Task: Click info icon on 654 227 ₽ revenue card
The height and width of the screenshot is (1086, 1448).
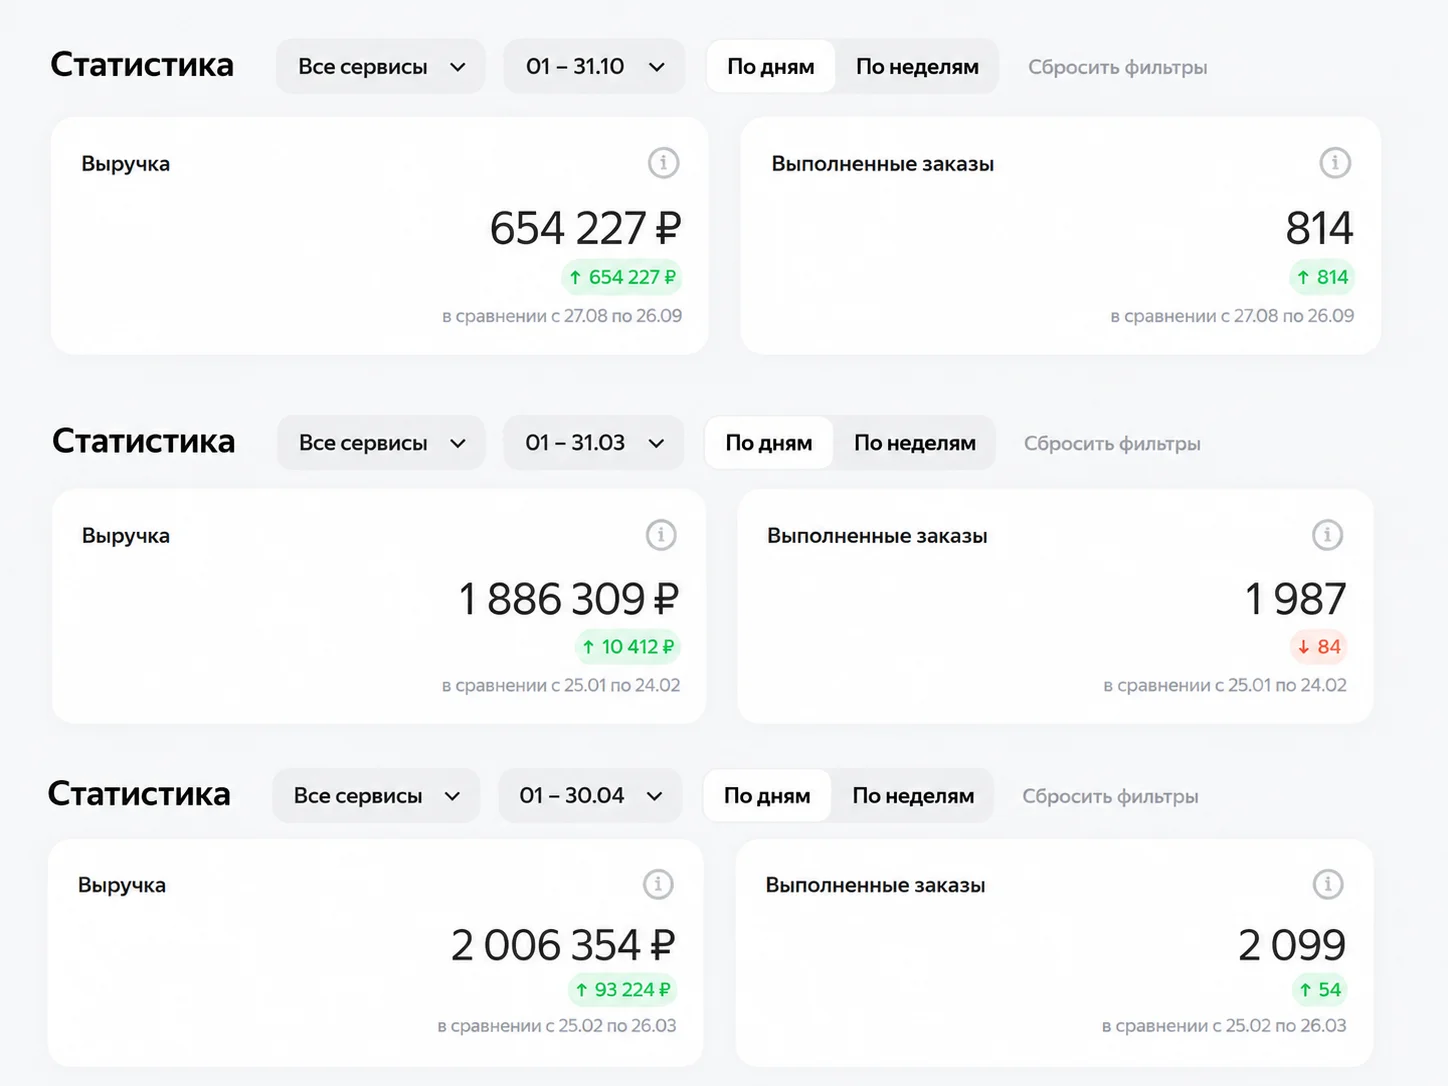Action: (663, 162)
